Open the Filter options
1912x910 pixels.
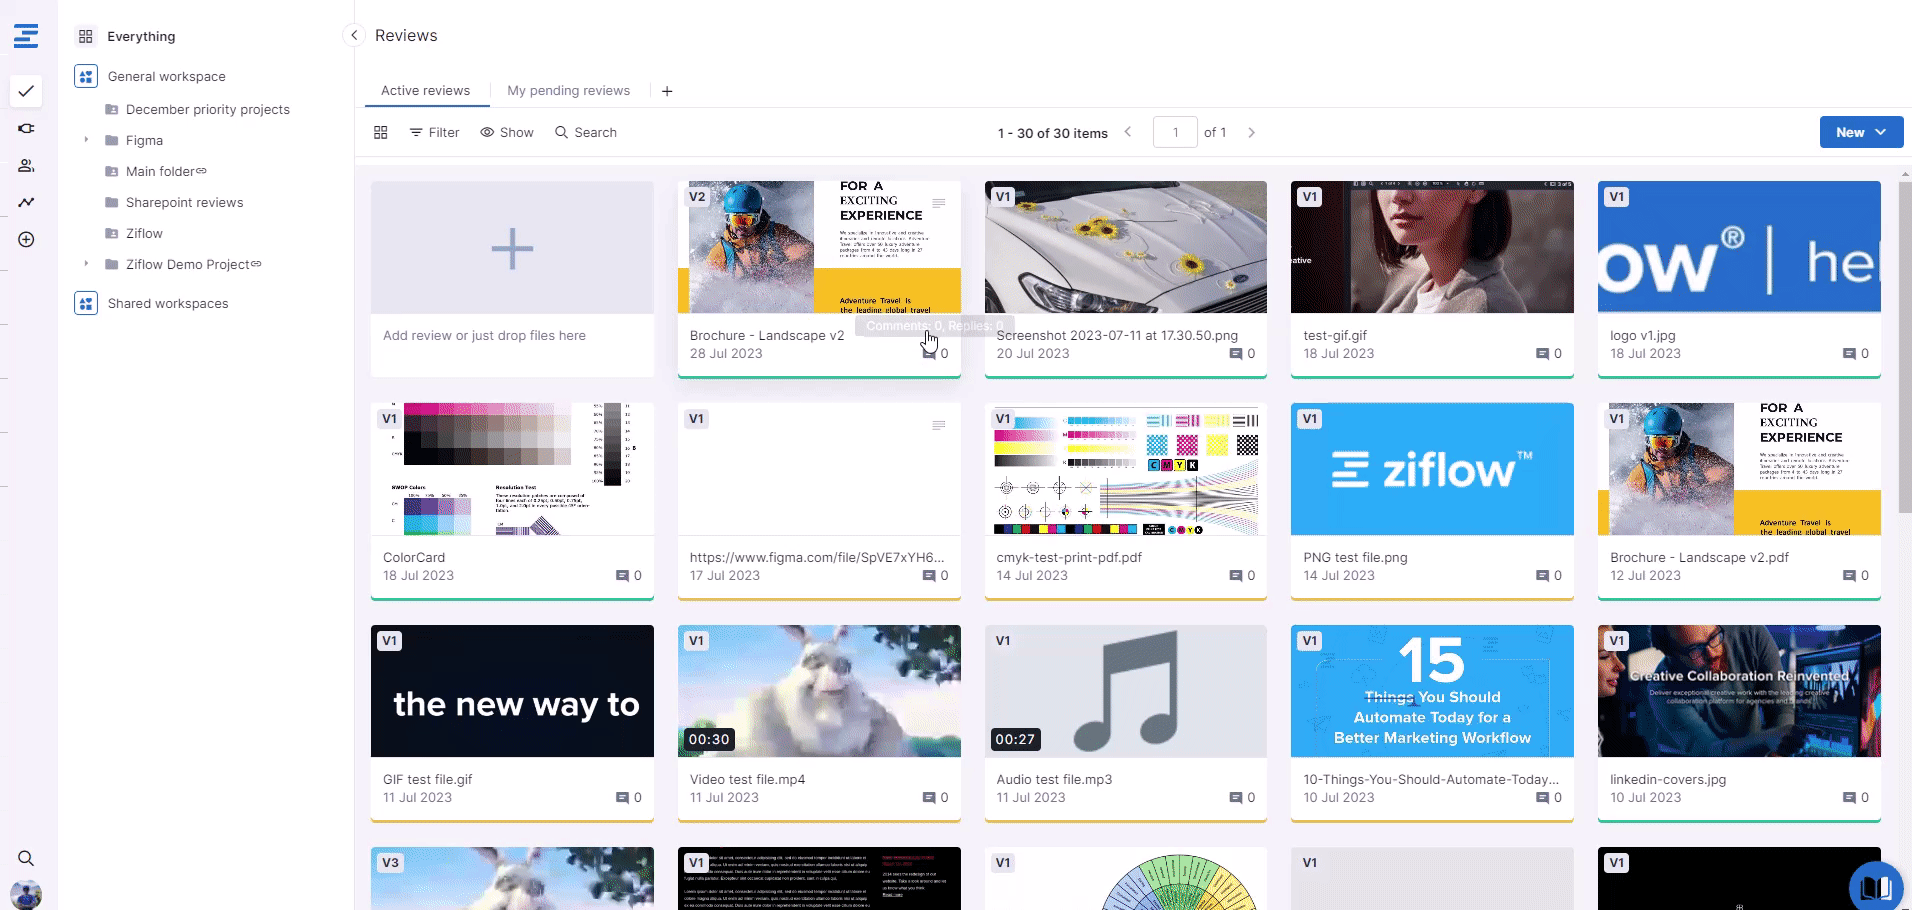tap(434, 133)
